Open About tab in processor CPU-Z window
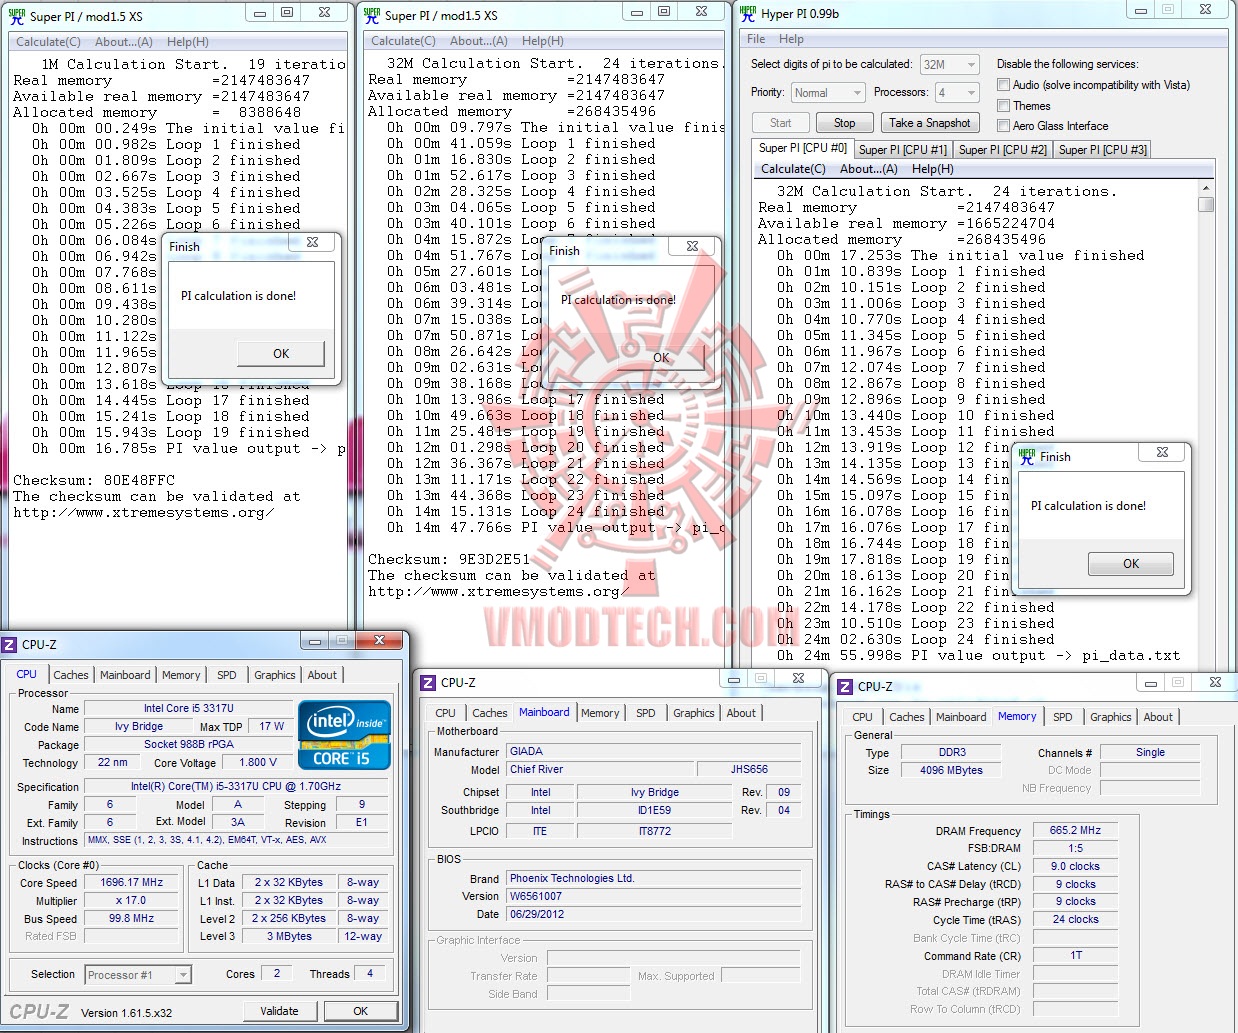The image size is (1238, 1033). (322, 675)
